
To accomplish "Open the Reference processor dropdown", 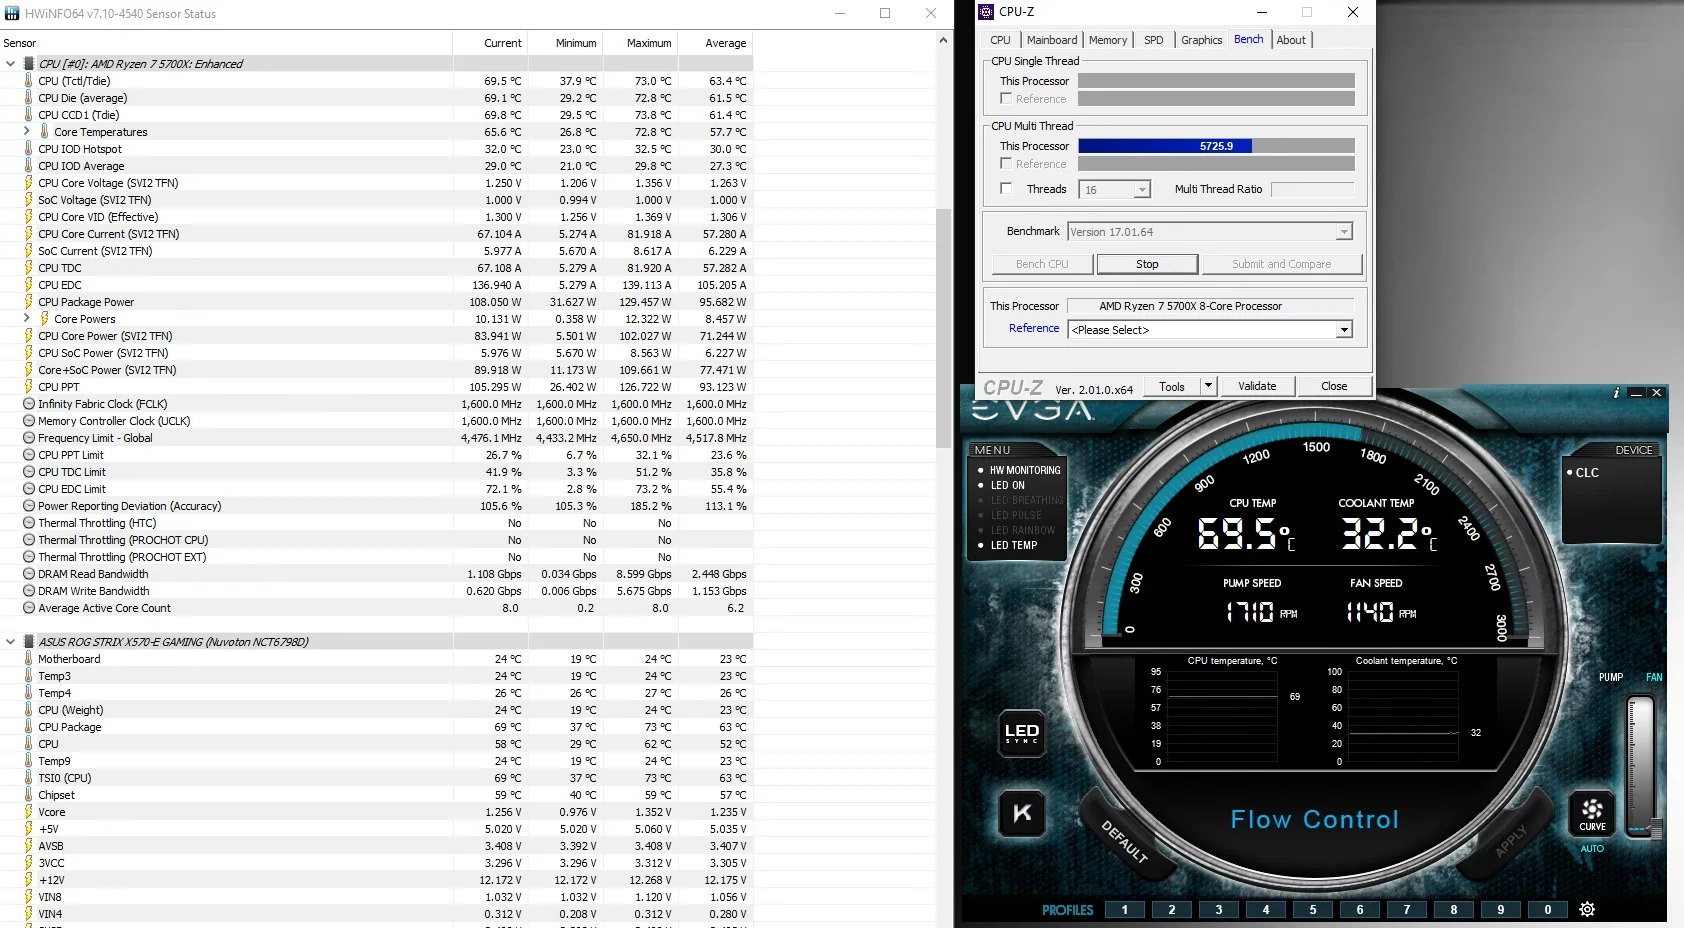I will pyautogui.click(x=1344, y=330).
